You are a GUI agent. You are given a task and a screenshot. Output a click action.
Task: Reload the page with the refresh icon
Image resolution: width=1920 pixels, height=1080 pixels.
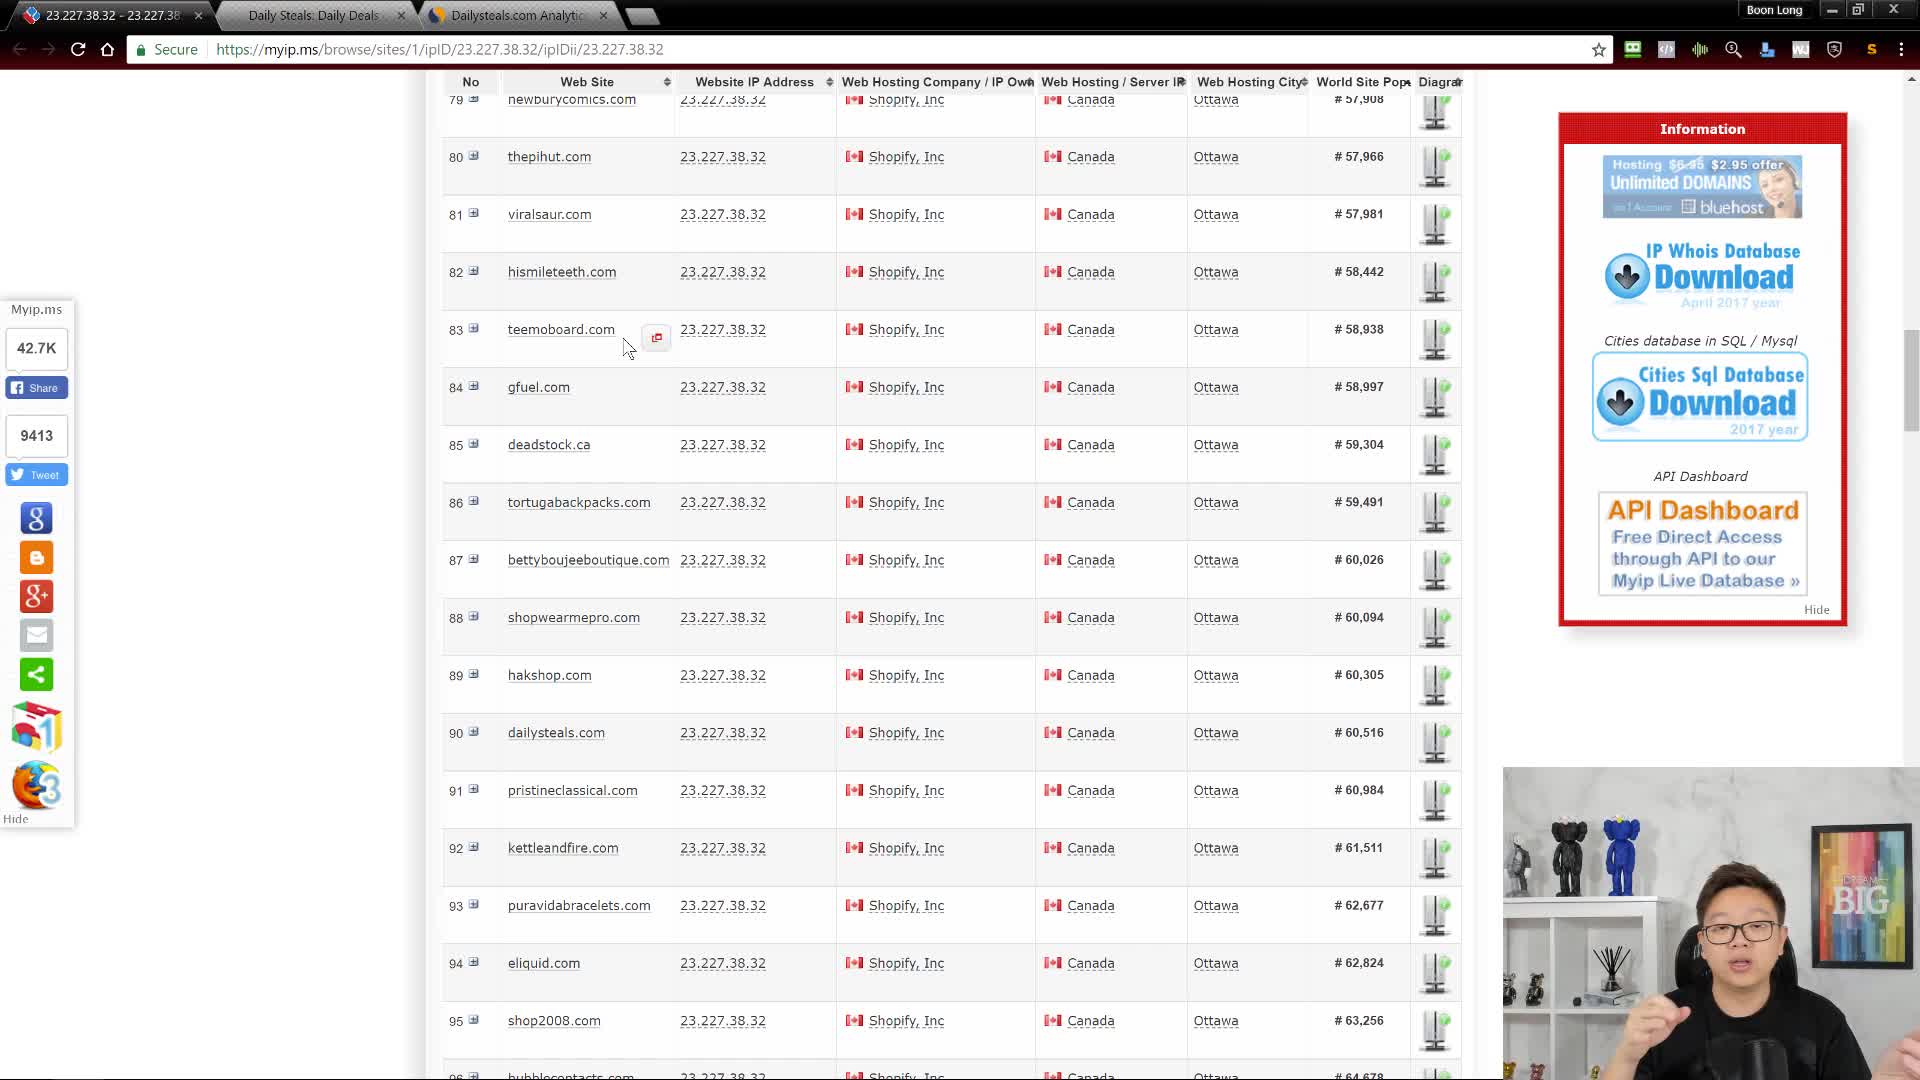tap(78, 49)
